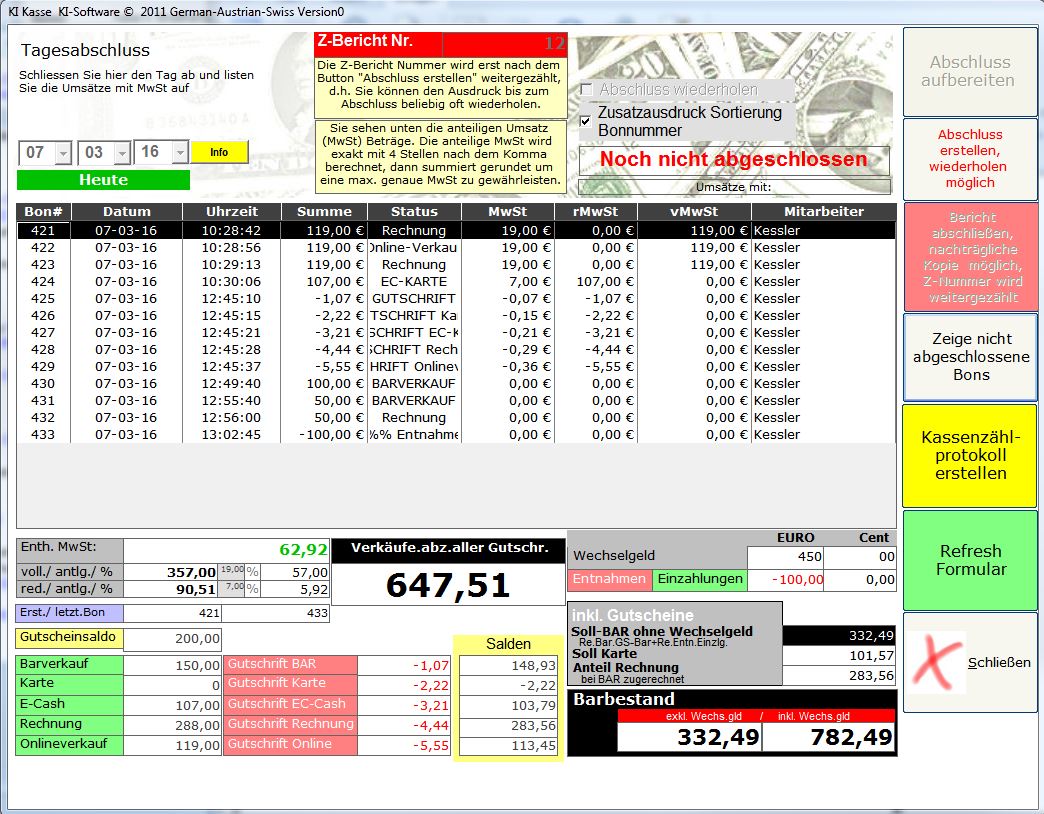Click the green Heute button
The height and width of the screenshot is (814, 1044).
(103, 180)
